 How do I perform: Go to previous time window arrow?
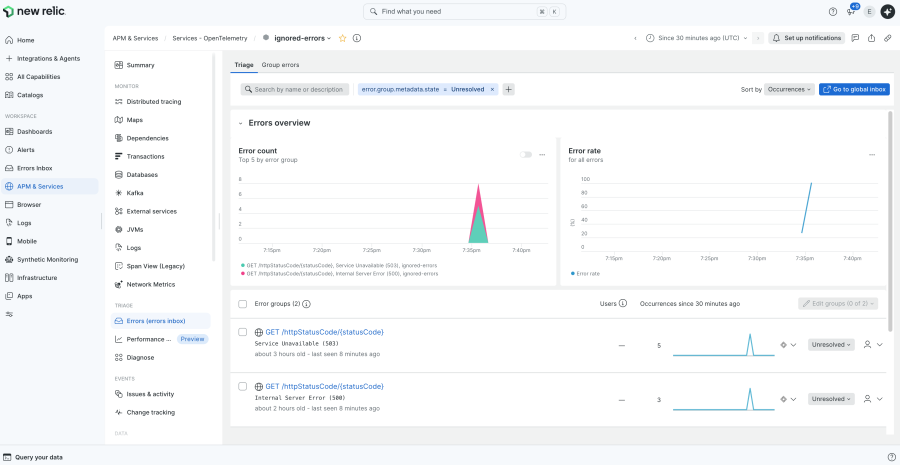[x=635, y=38]
